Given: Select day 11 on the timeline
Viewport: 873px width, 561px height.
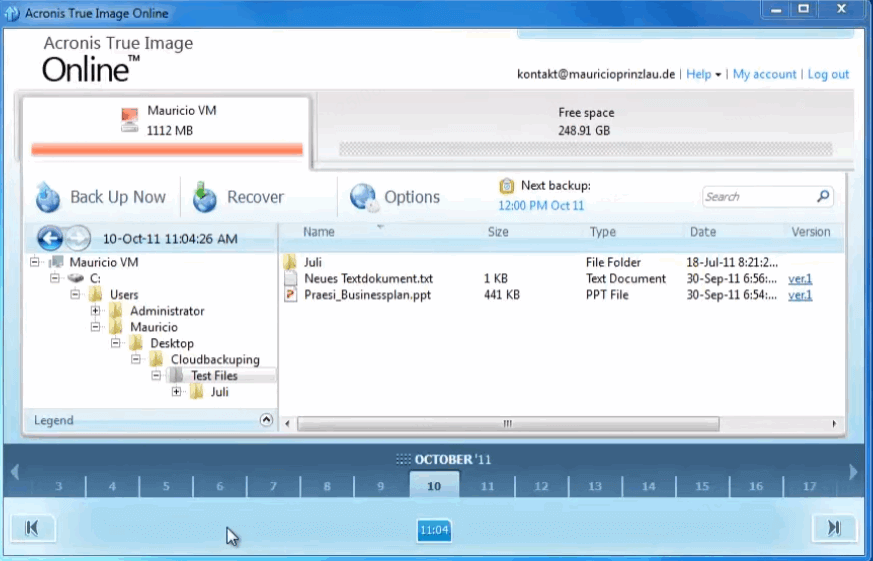Looking at the screenshot, I should click(488, 486).
